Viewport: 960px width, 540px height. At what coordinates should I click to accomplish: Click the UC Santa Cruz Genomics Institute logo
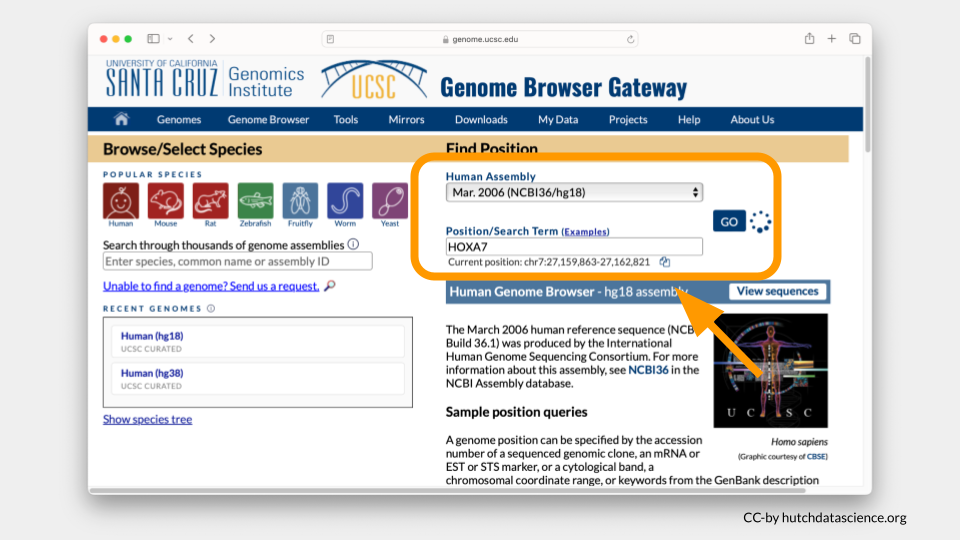(x=204, y=78)
